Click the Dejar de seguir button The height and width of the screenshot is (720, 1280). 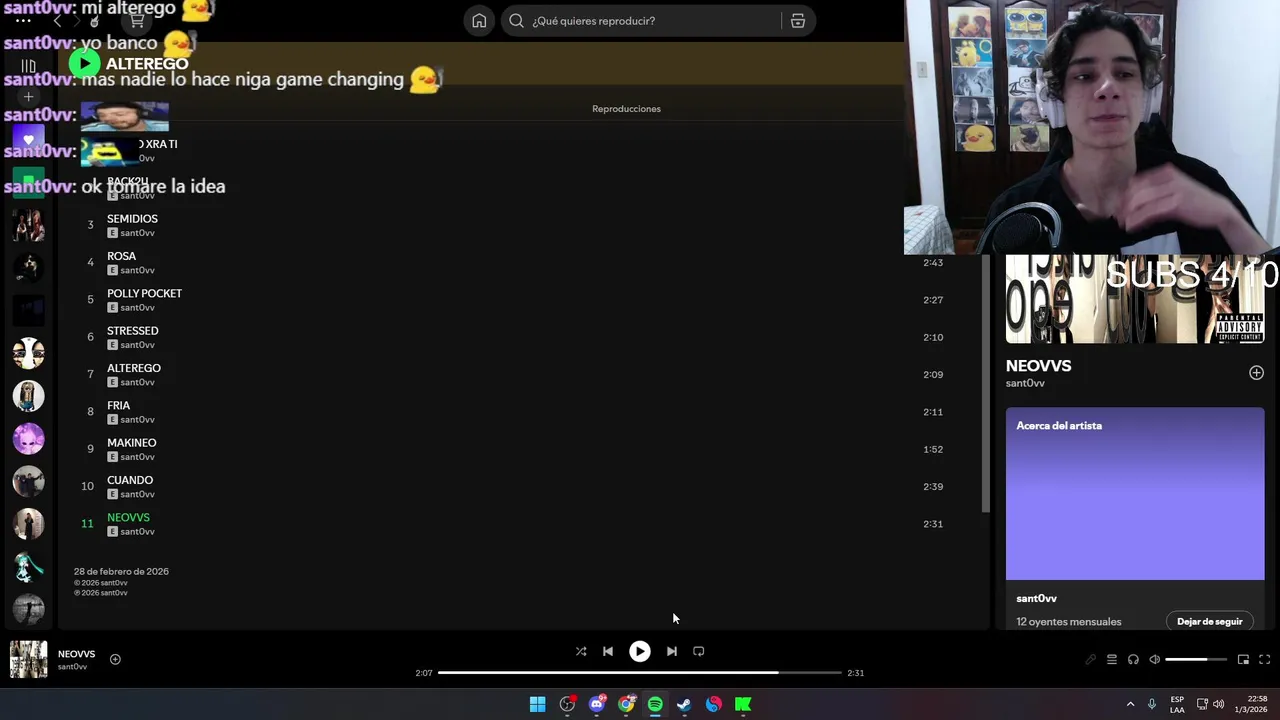[1209, 622]
